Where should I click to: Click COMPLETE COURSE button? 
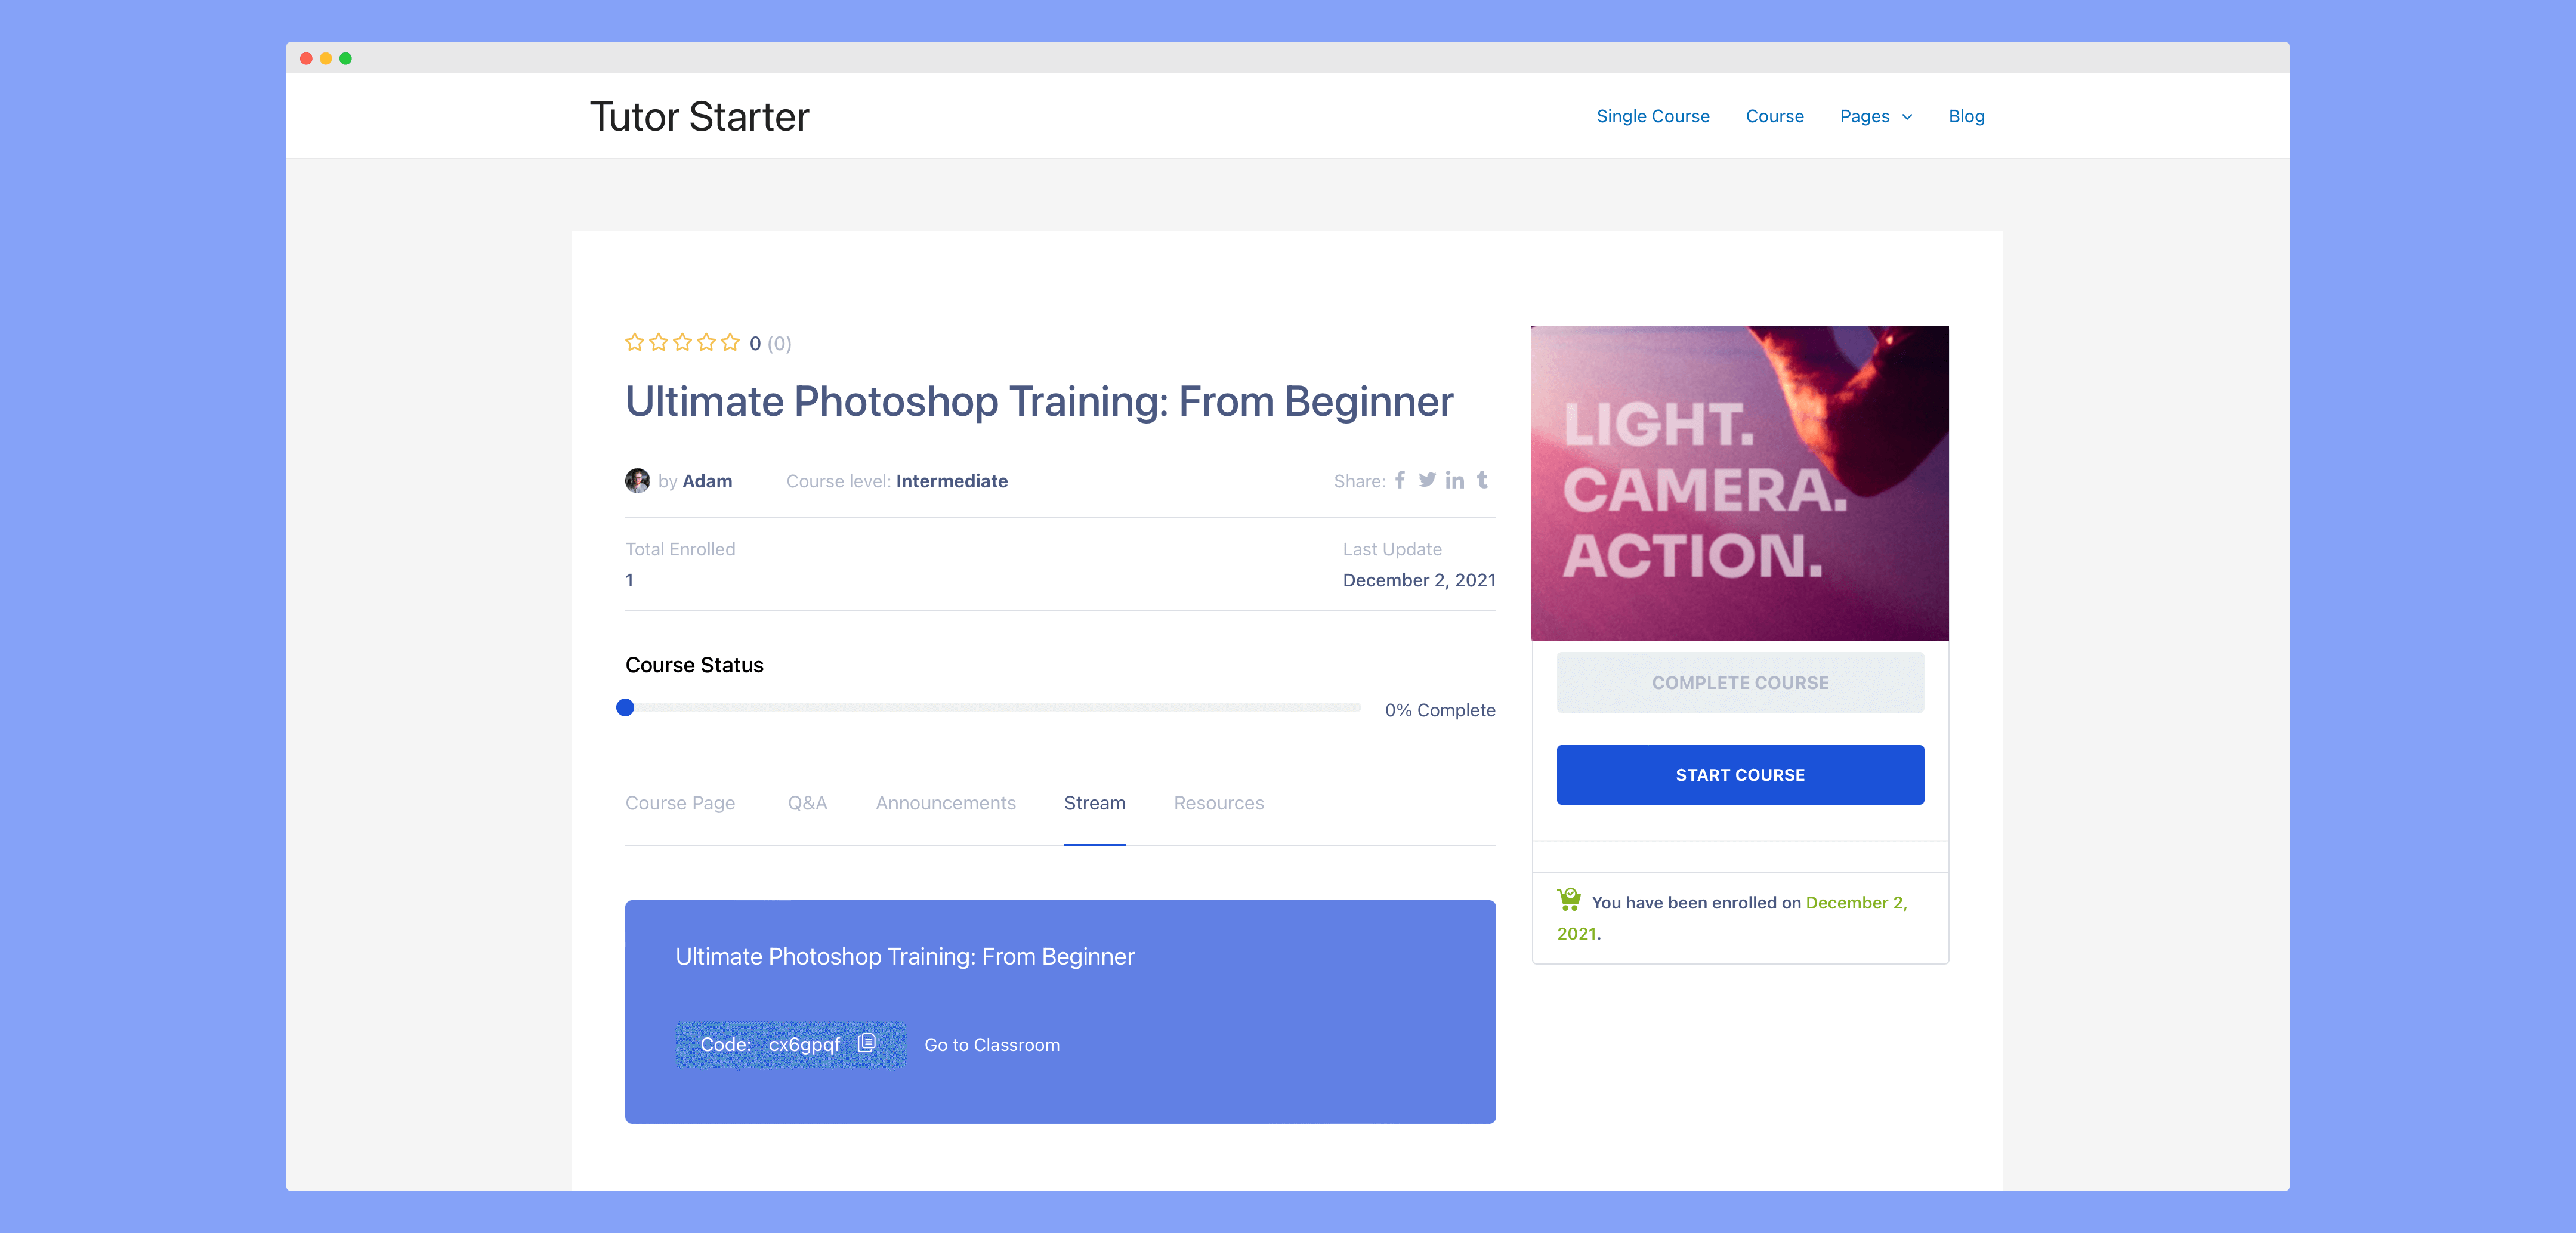click(1740, 681)
